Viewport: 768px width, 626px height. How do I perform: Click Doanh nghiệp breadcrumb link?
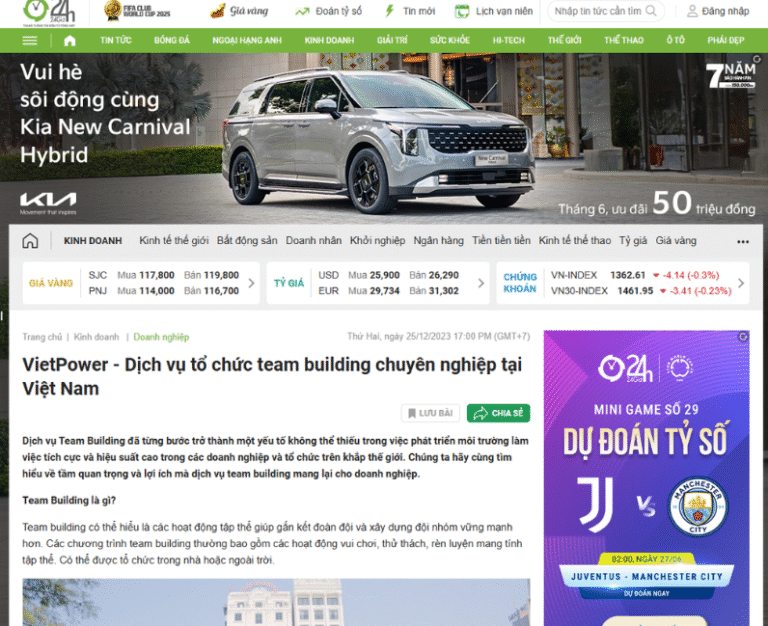pos(161,337)
